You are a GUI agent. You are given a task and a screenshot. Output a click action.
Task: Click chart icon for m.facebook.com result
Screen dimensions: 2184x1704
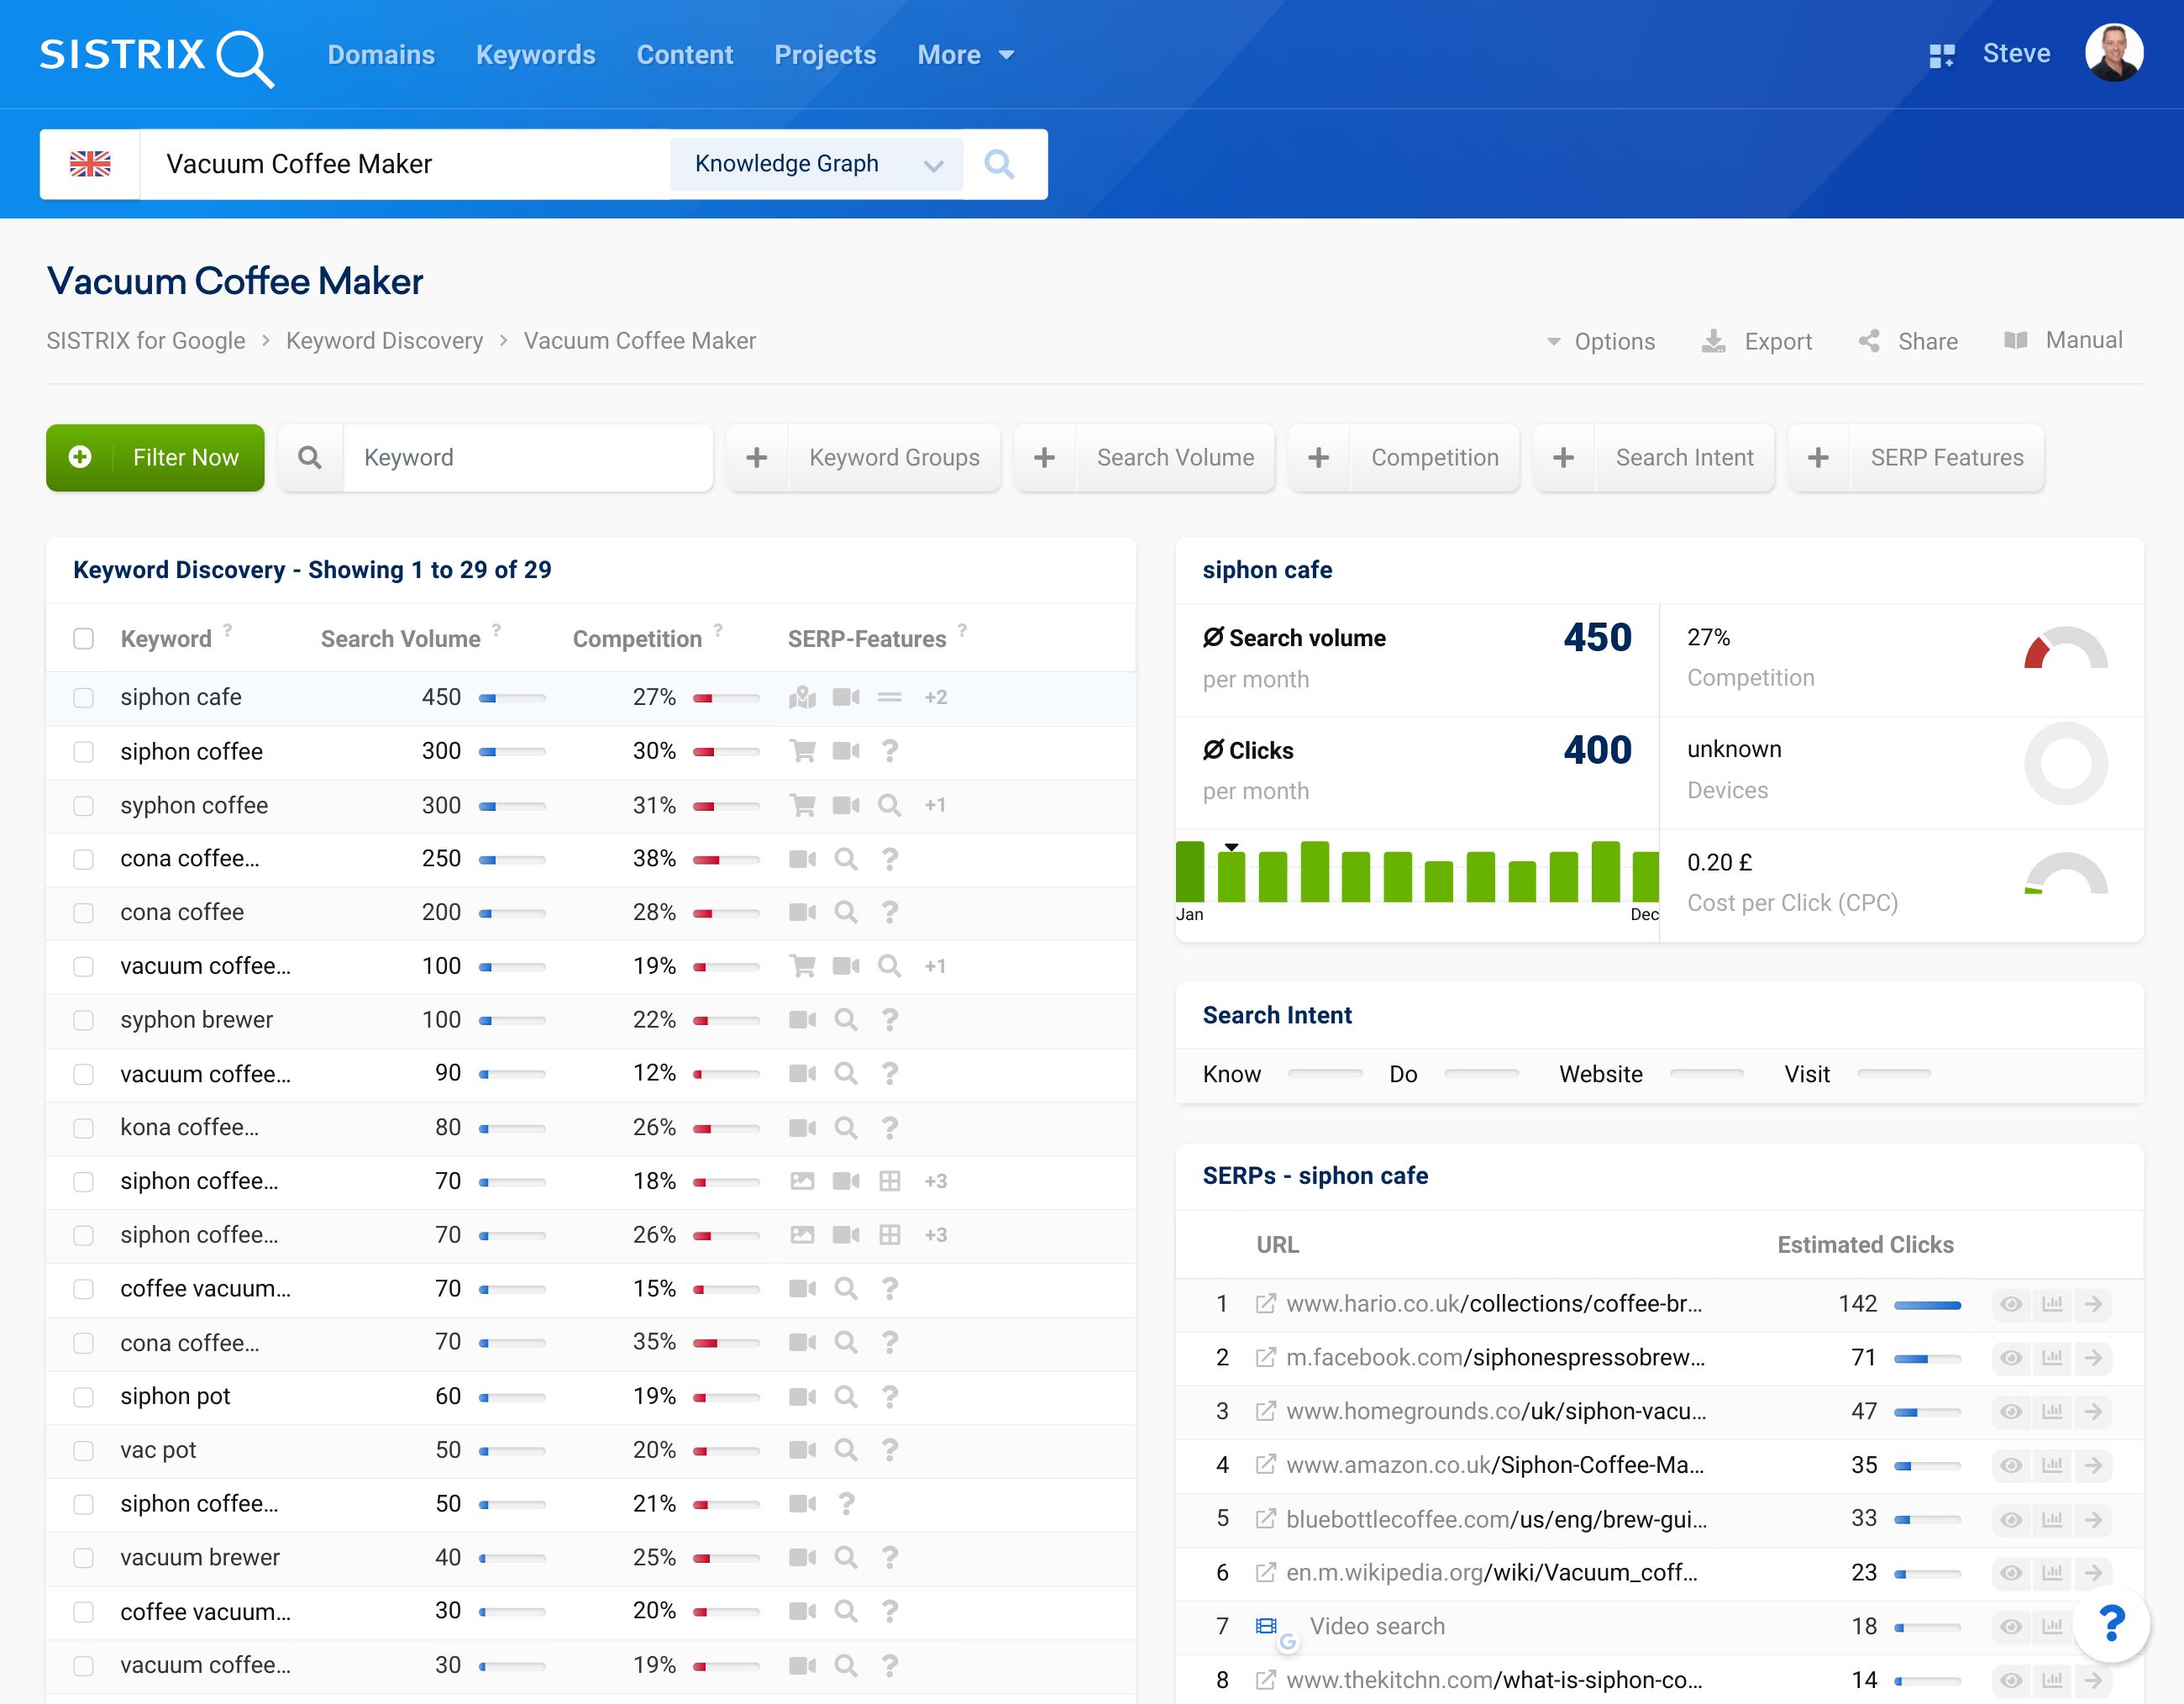[2052, 1358]
